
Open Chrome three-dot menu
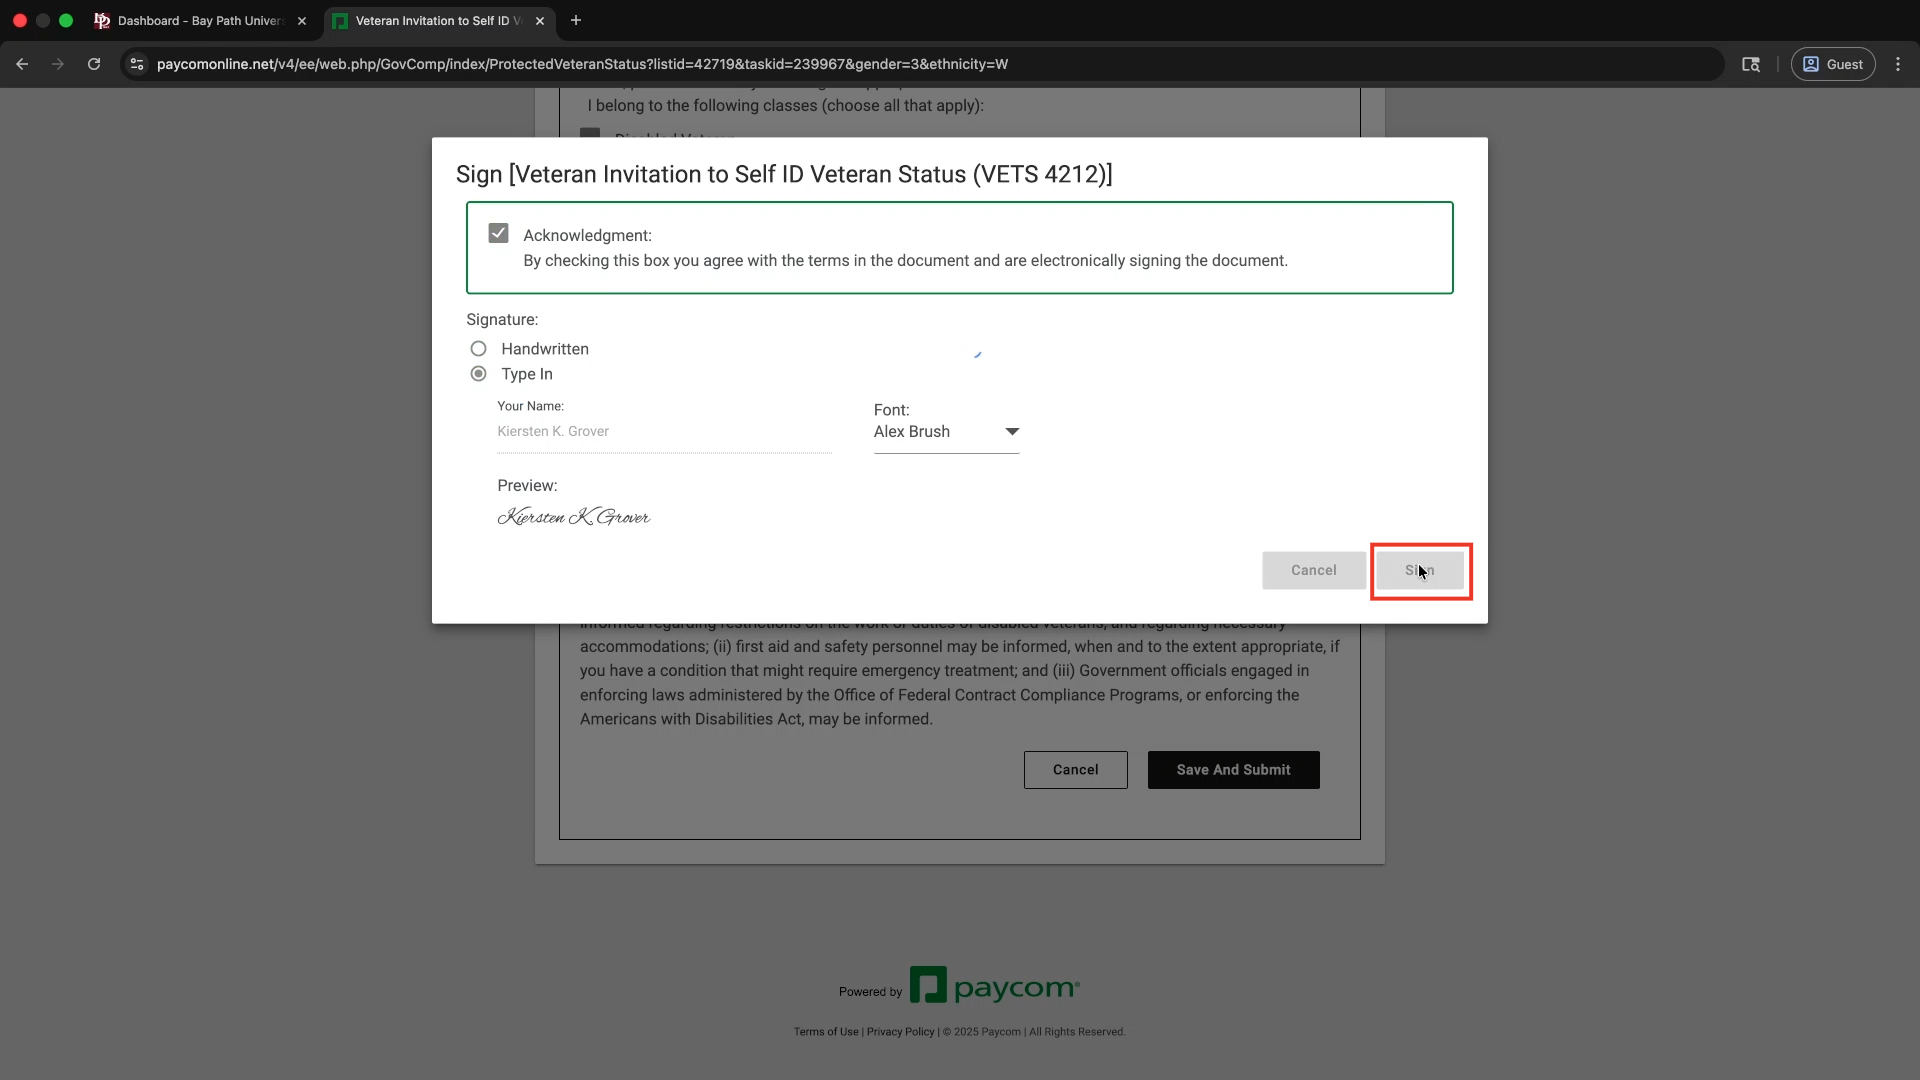pos(1898,64)
